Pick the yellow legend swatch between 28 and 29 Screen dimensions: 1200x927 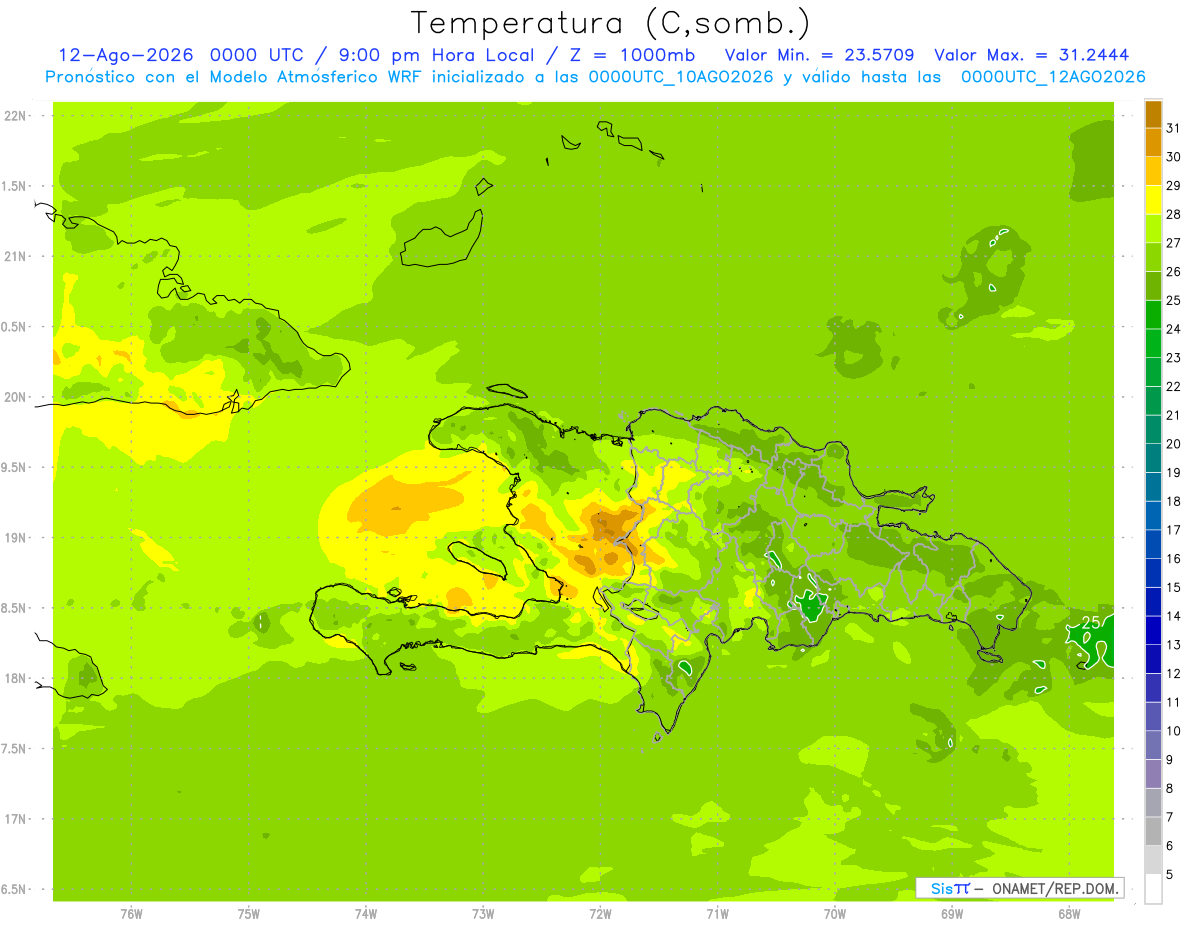coord(1153,200)
